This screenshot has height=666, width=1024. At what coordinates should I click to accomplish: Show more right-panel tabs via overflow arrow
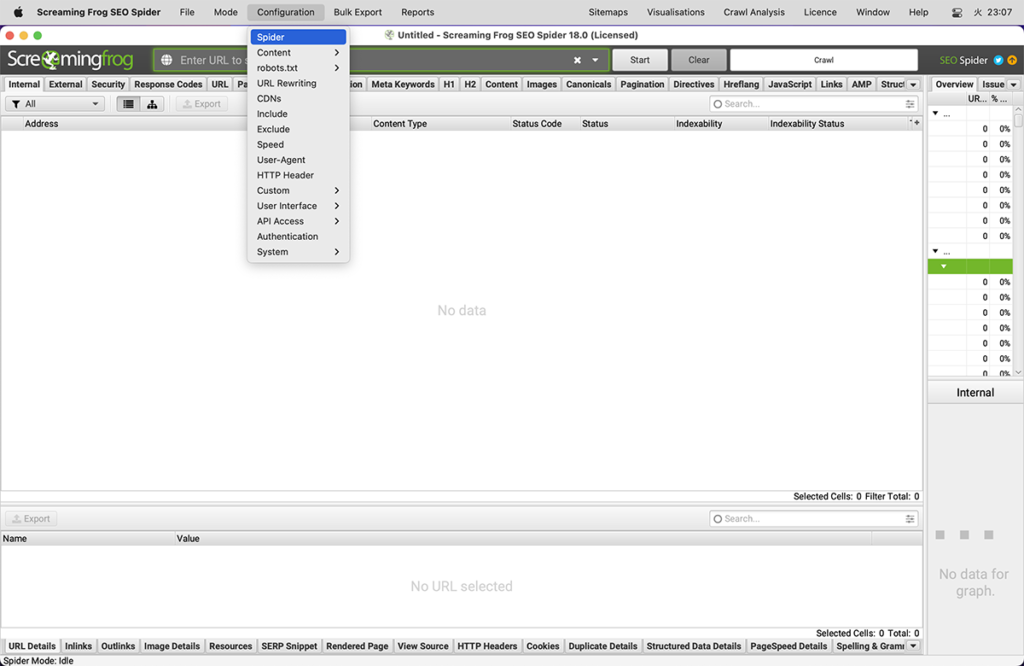click(x=1014, y=85)
